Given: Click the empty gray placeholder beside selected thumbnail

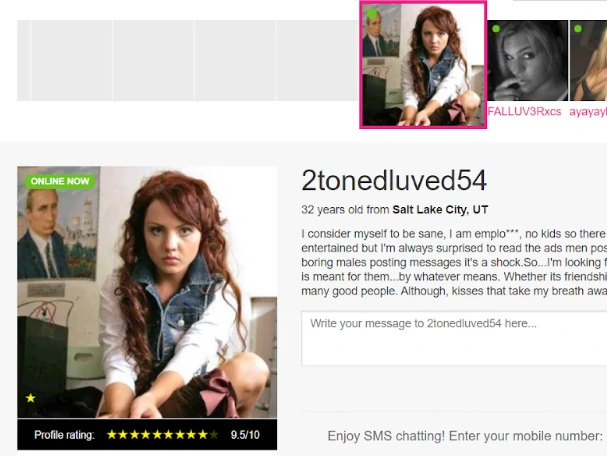Looking at the screenshot, I should point(317,61).
